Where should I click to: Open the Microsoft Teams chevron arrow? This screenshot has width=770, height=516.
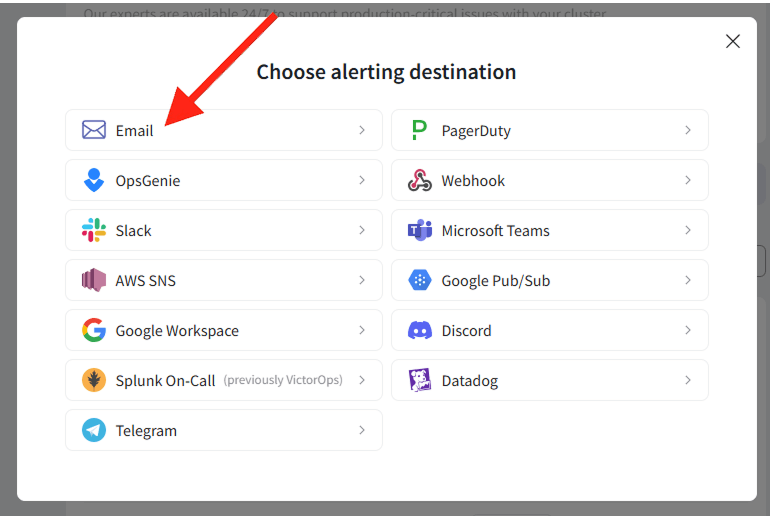click(x=688, y=230)
